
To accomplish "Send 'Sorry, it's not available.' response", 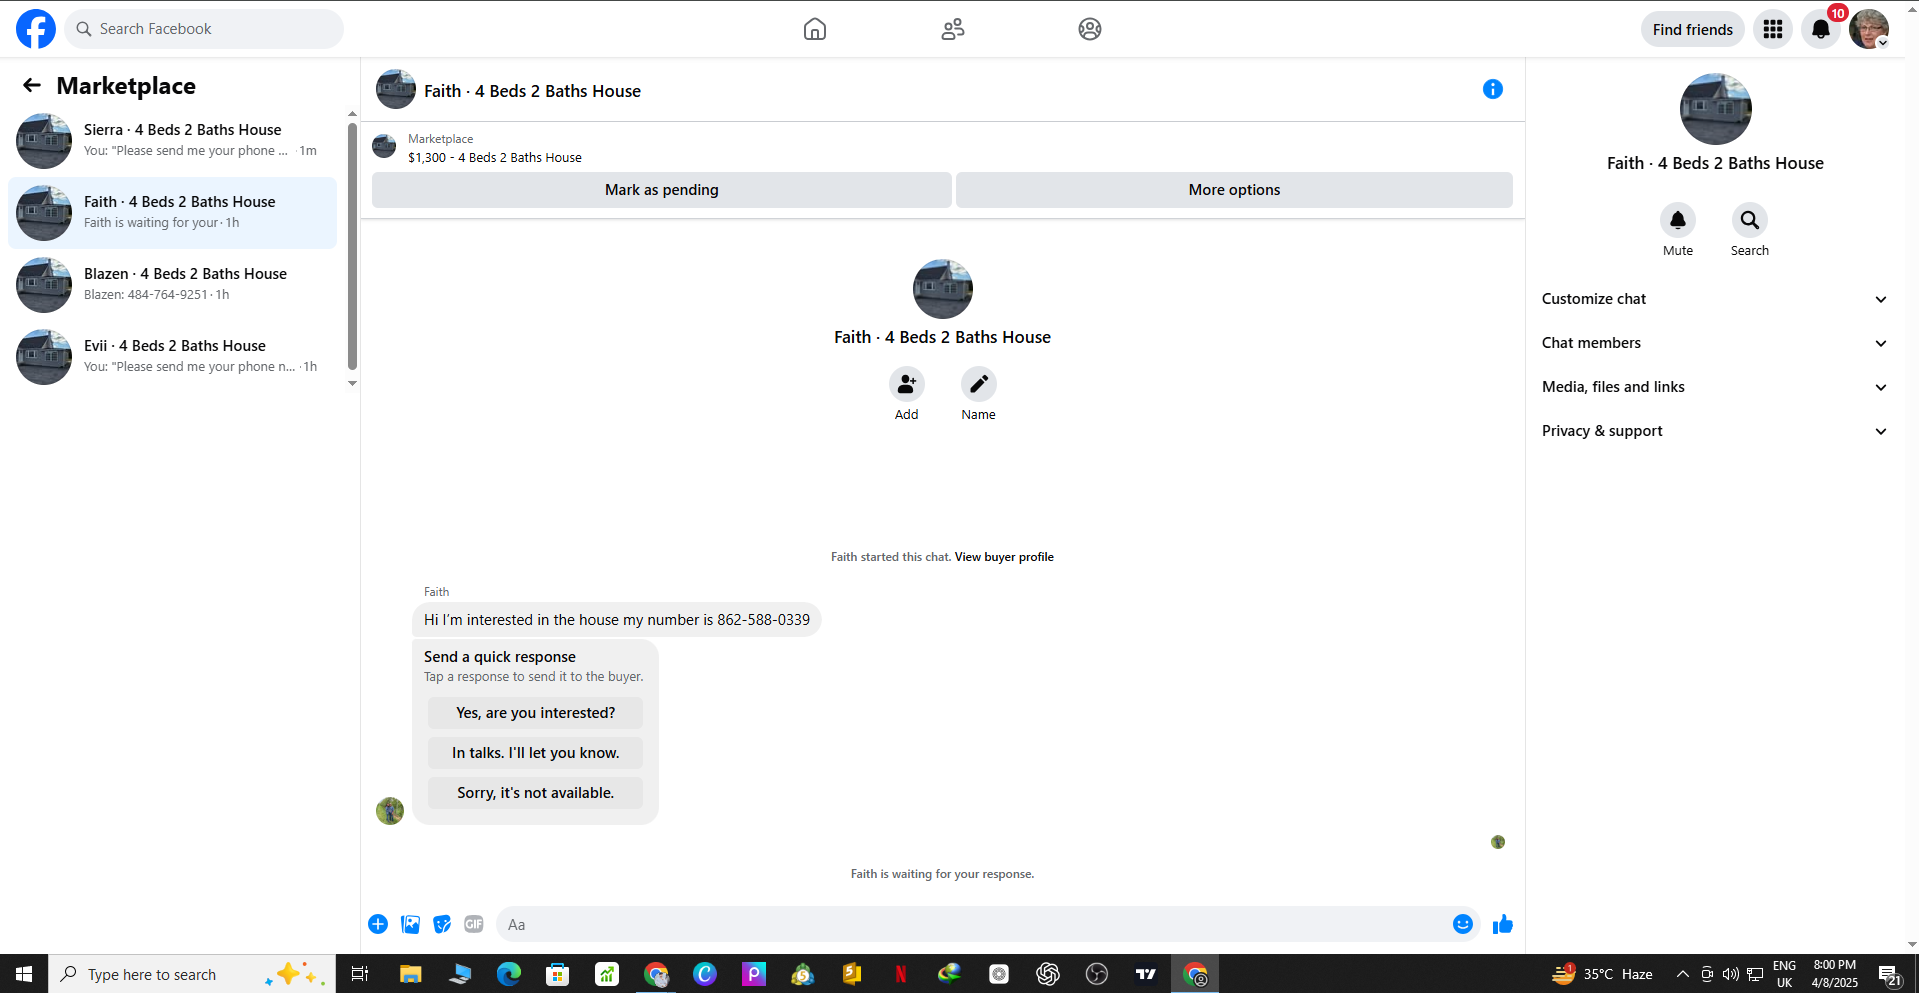I will (535, 793).
